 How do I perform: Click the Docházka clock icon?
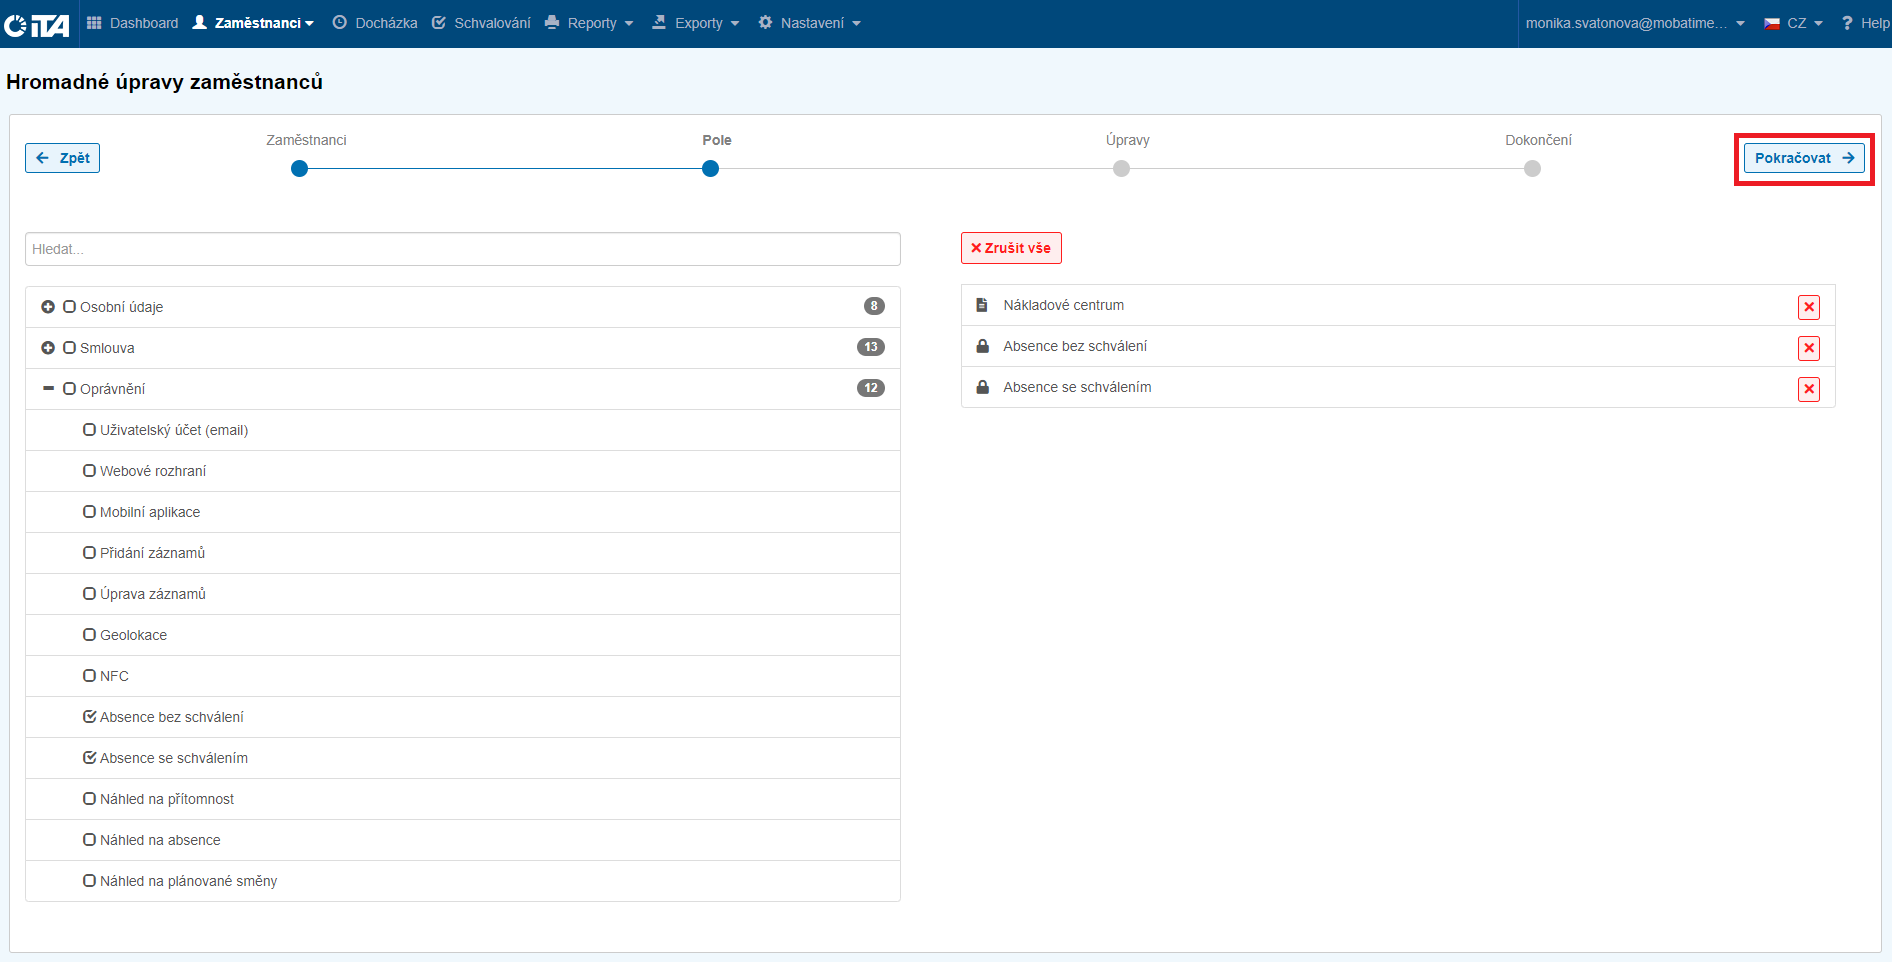coord(340,23)
